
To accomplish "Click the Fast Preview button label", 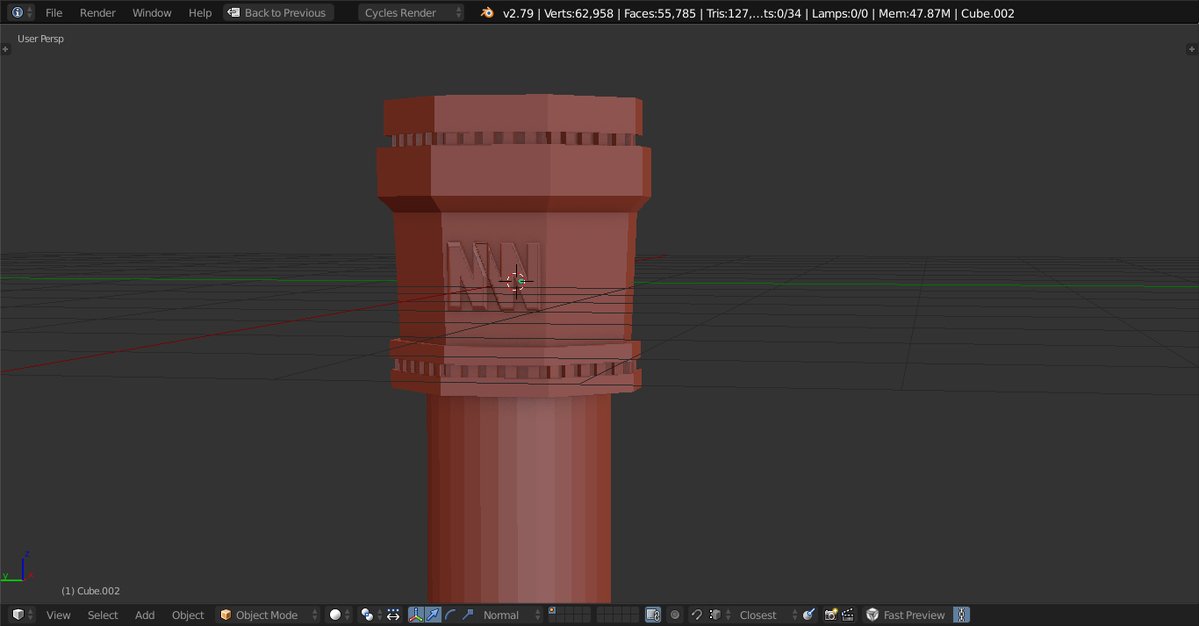I will (914, 615).
